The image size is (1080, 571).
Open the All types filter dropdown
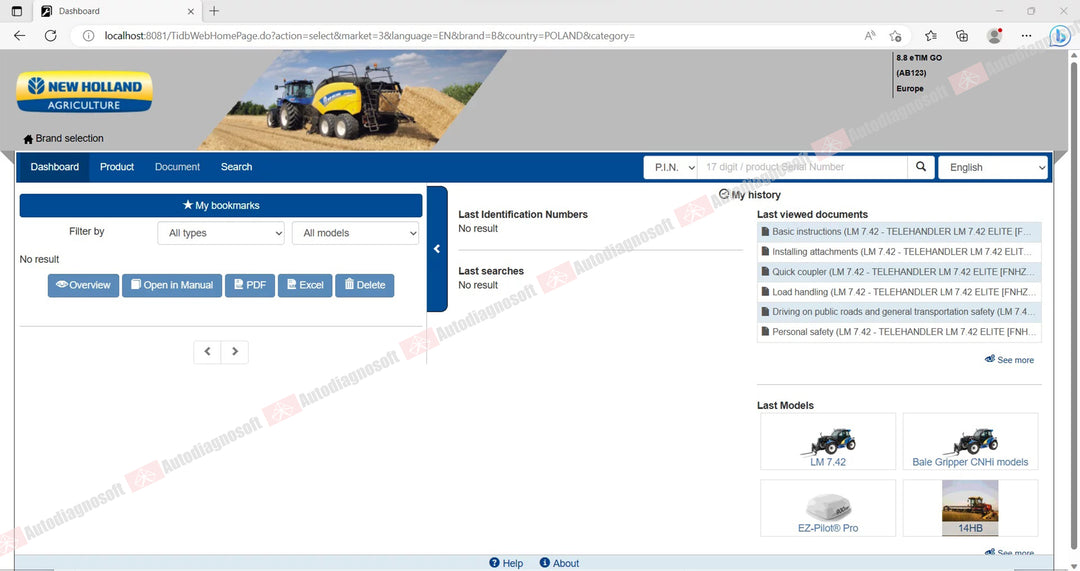click(x=221, y=233)
